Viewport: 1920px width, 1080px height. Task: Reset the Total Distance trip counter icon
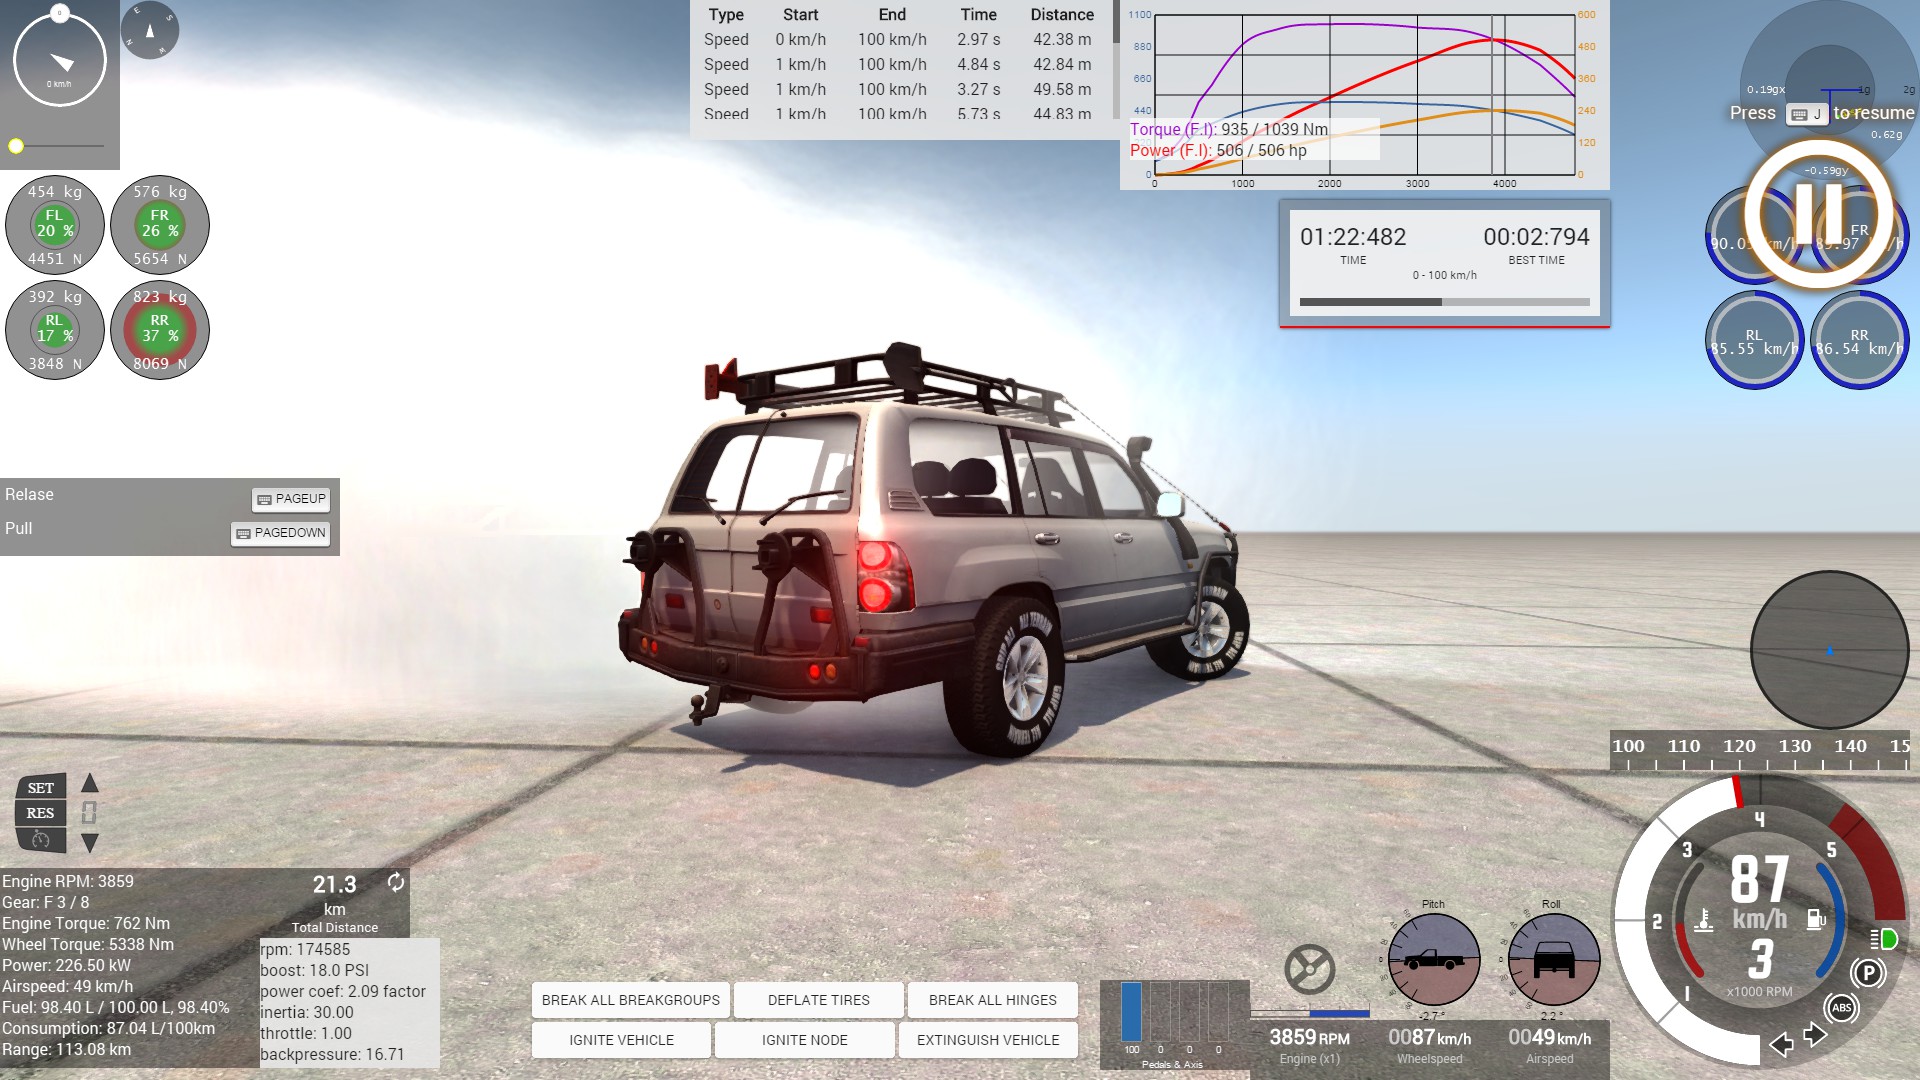[396, 882]
